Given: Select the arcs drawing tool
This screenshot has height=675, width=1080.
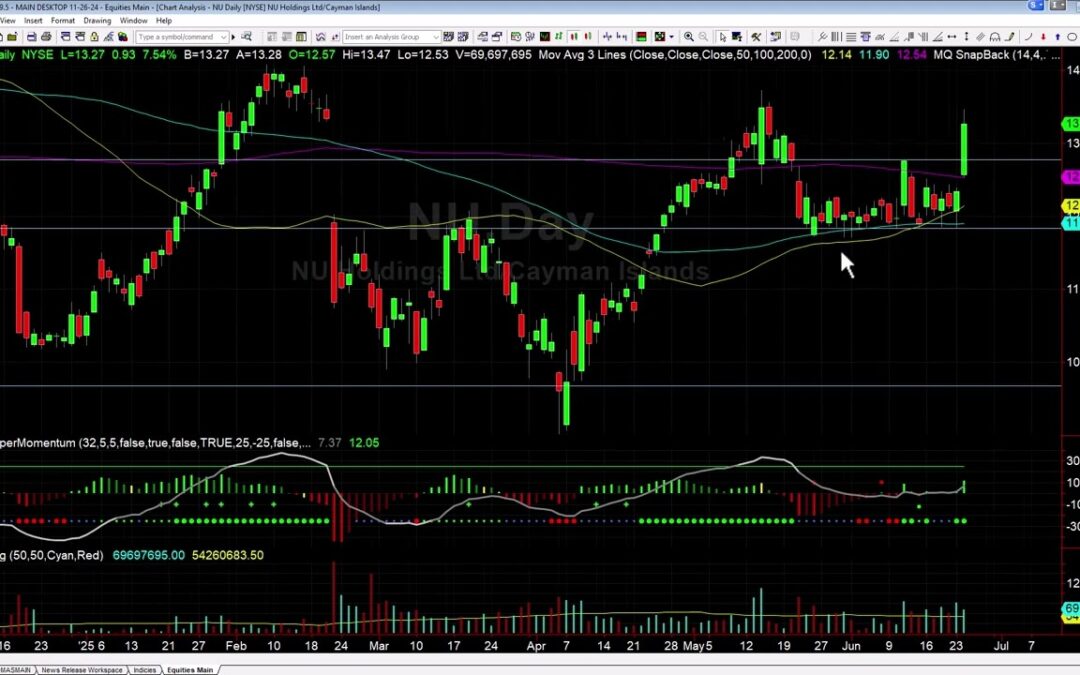Looking at the screenshot, I should click(995, 37).
